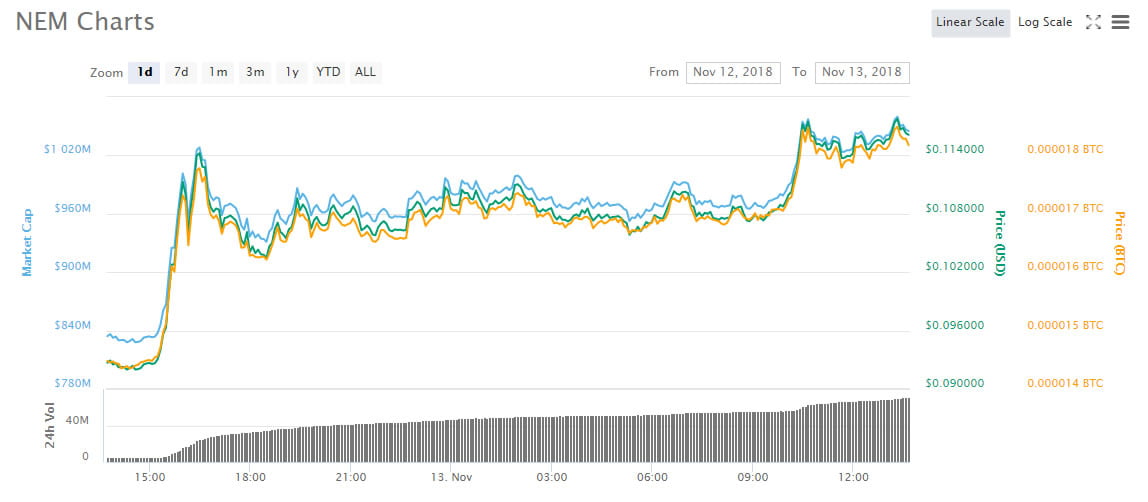Switch to Log Scale

tap(1045, 22)
